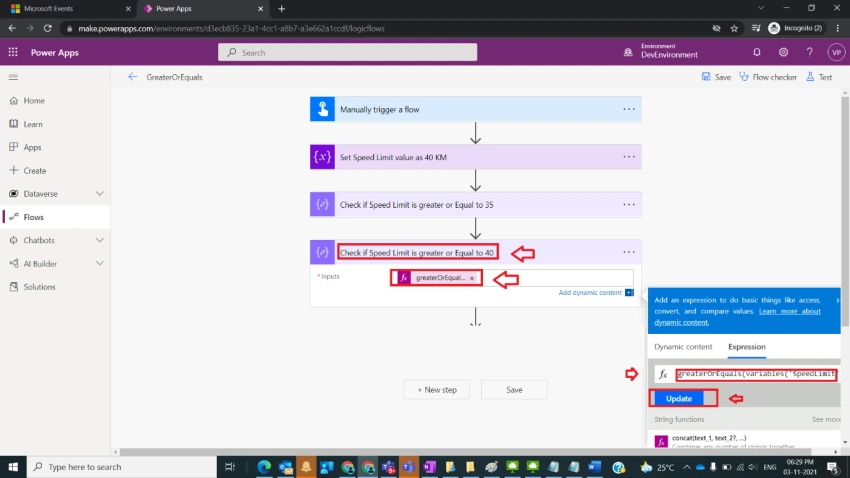The width and height of the screenshot is (850, 478).
Task: Click the horizontal scrollbar below the canvas
Action: point(465,452)
